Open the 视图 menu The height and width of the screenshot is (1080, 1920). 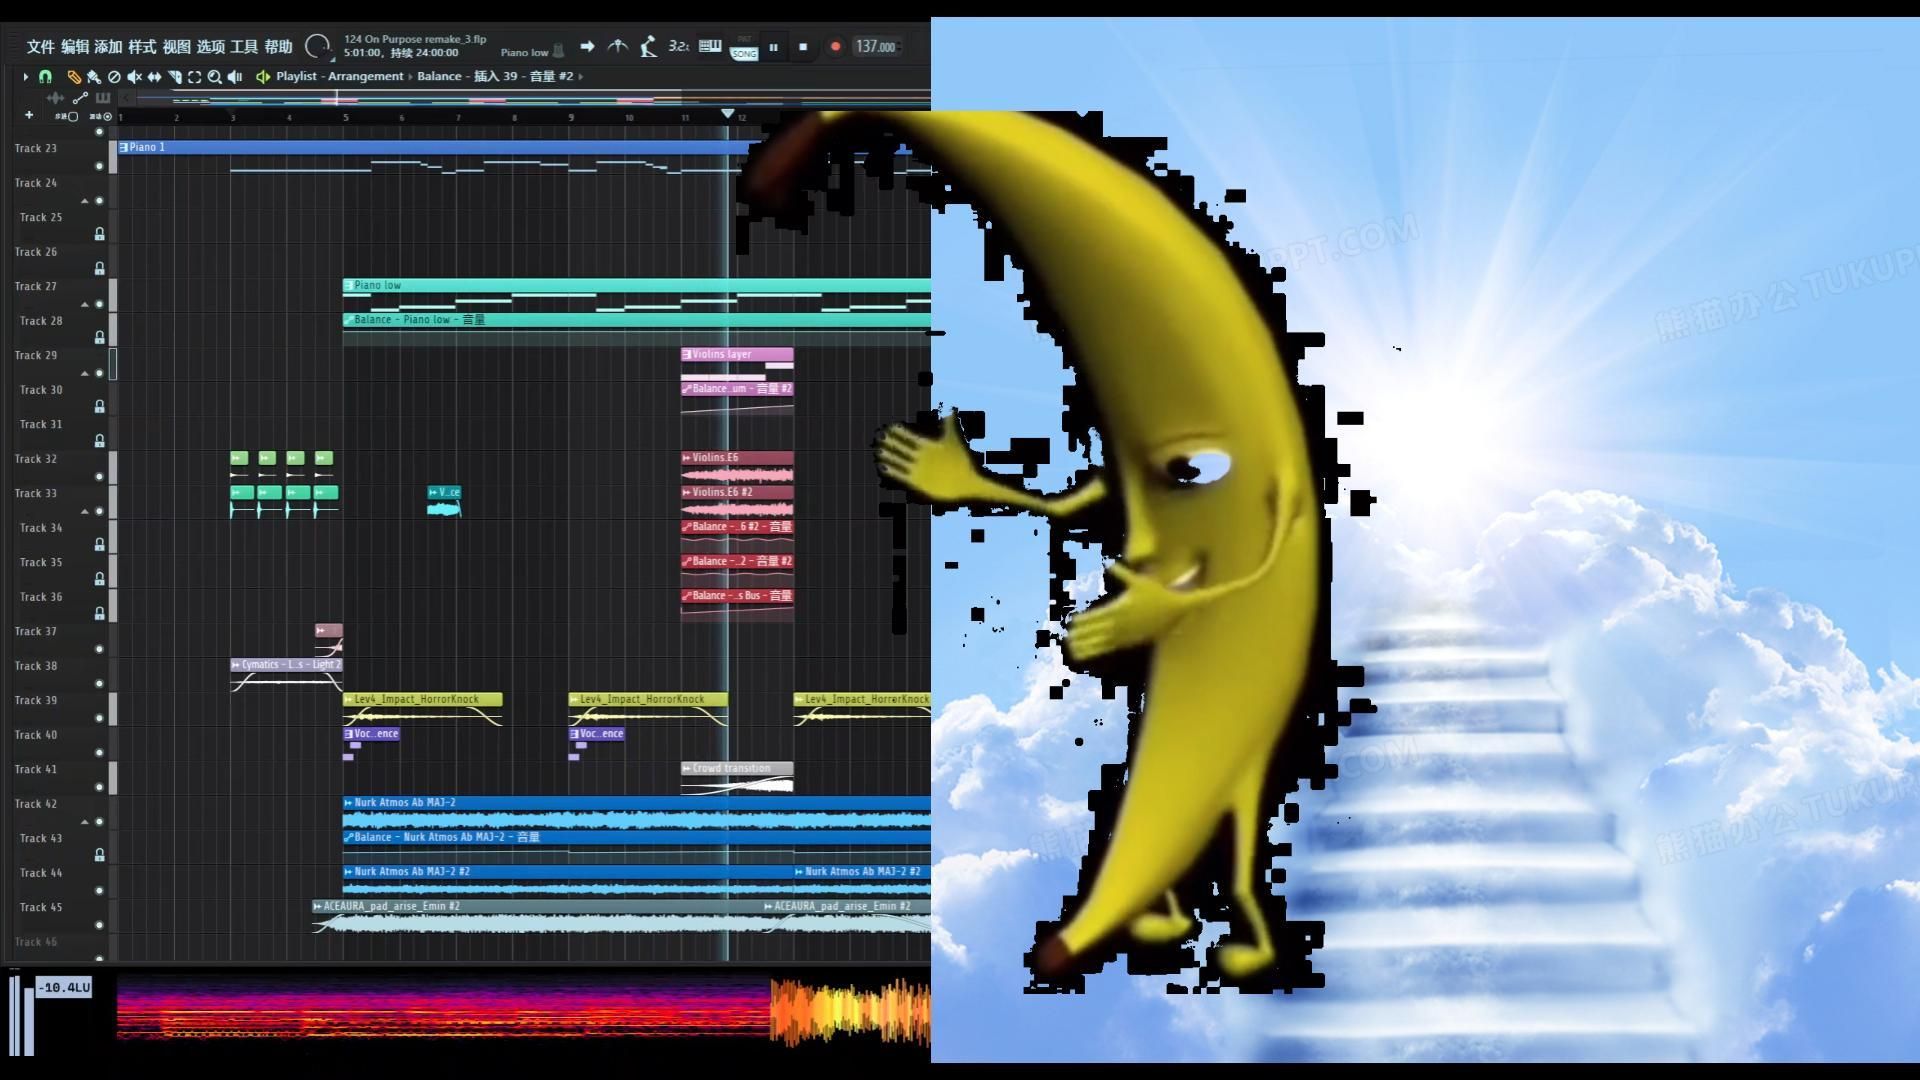pos(176,47)
